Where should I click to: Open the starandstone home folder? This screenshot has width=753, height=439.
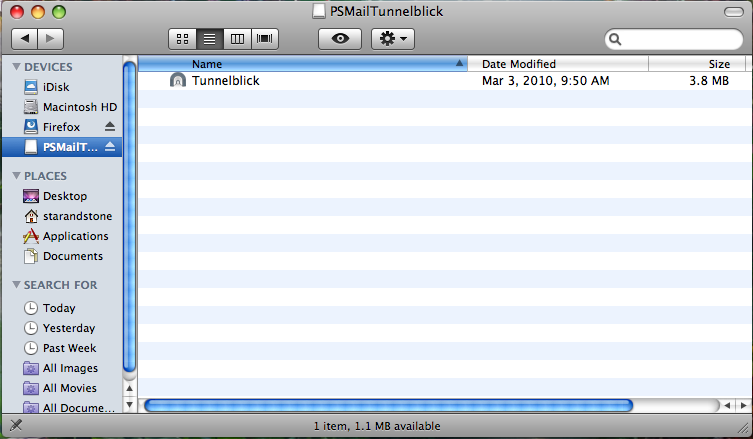(x=61, y=216)
